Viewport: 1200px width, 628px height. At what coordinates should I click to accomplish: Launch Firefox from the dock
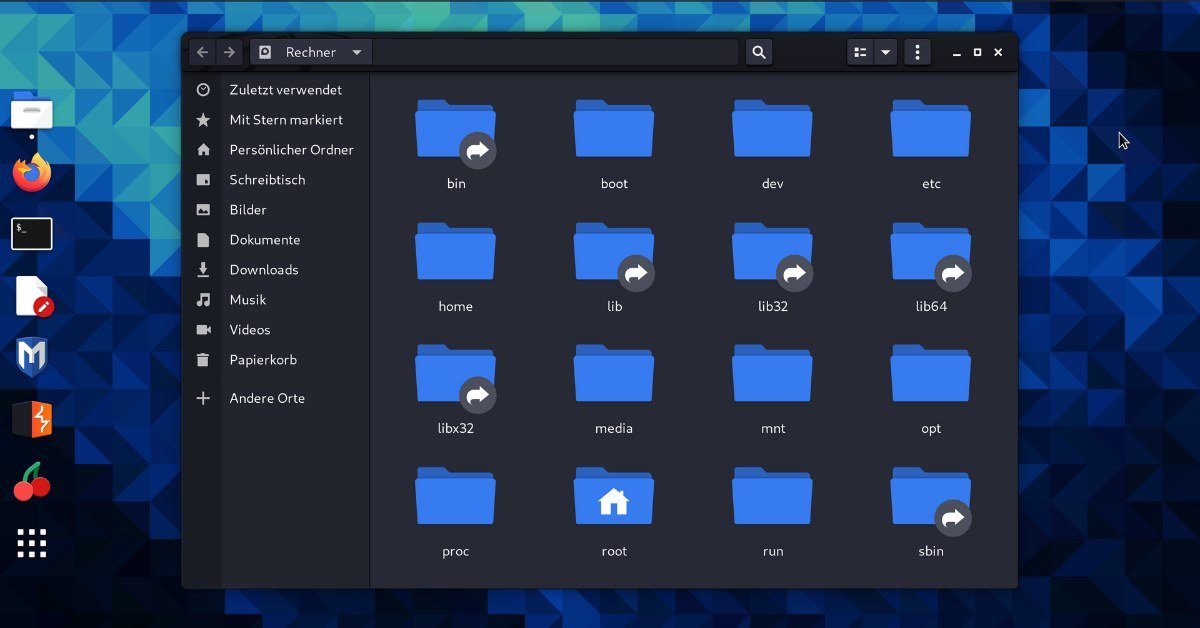pyautogui.click(x=32, y=173)
